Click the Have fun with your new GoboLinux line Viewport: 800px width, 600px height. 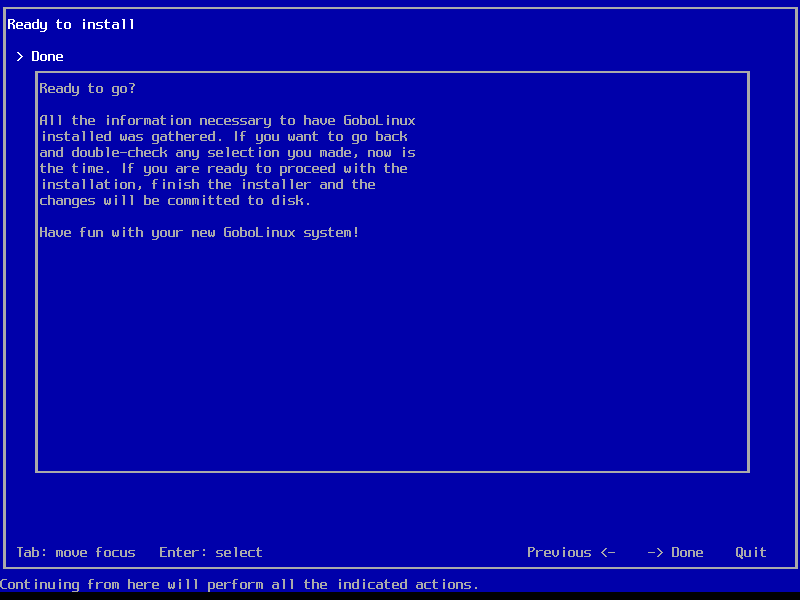pyautogui.click(x=199, y=232)
